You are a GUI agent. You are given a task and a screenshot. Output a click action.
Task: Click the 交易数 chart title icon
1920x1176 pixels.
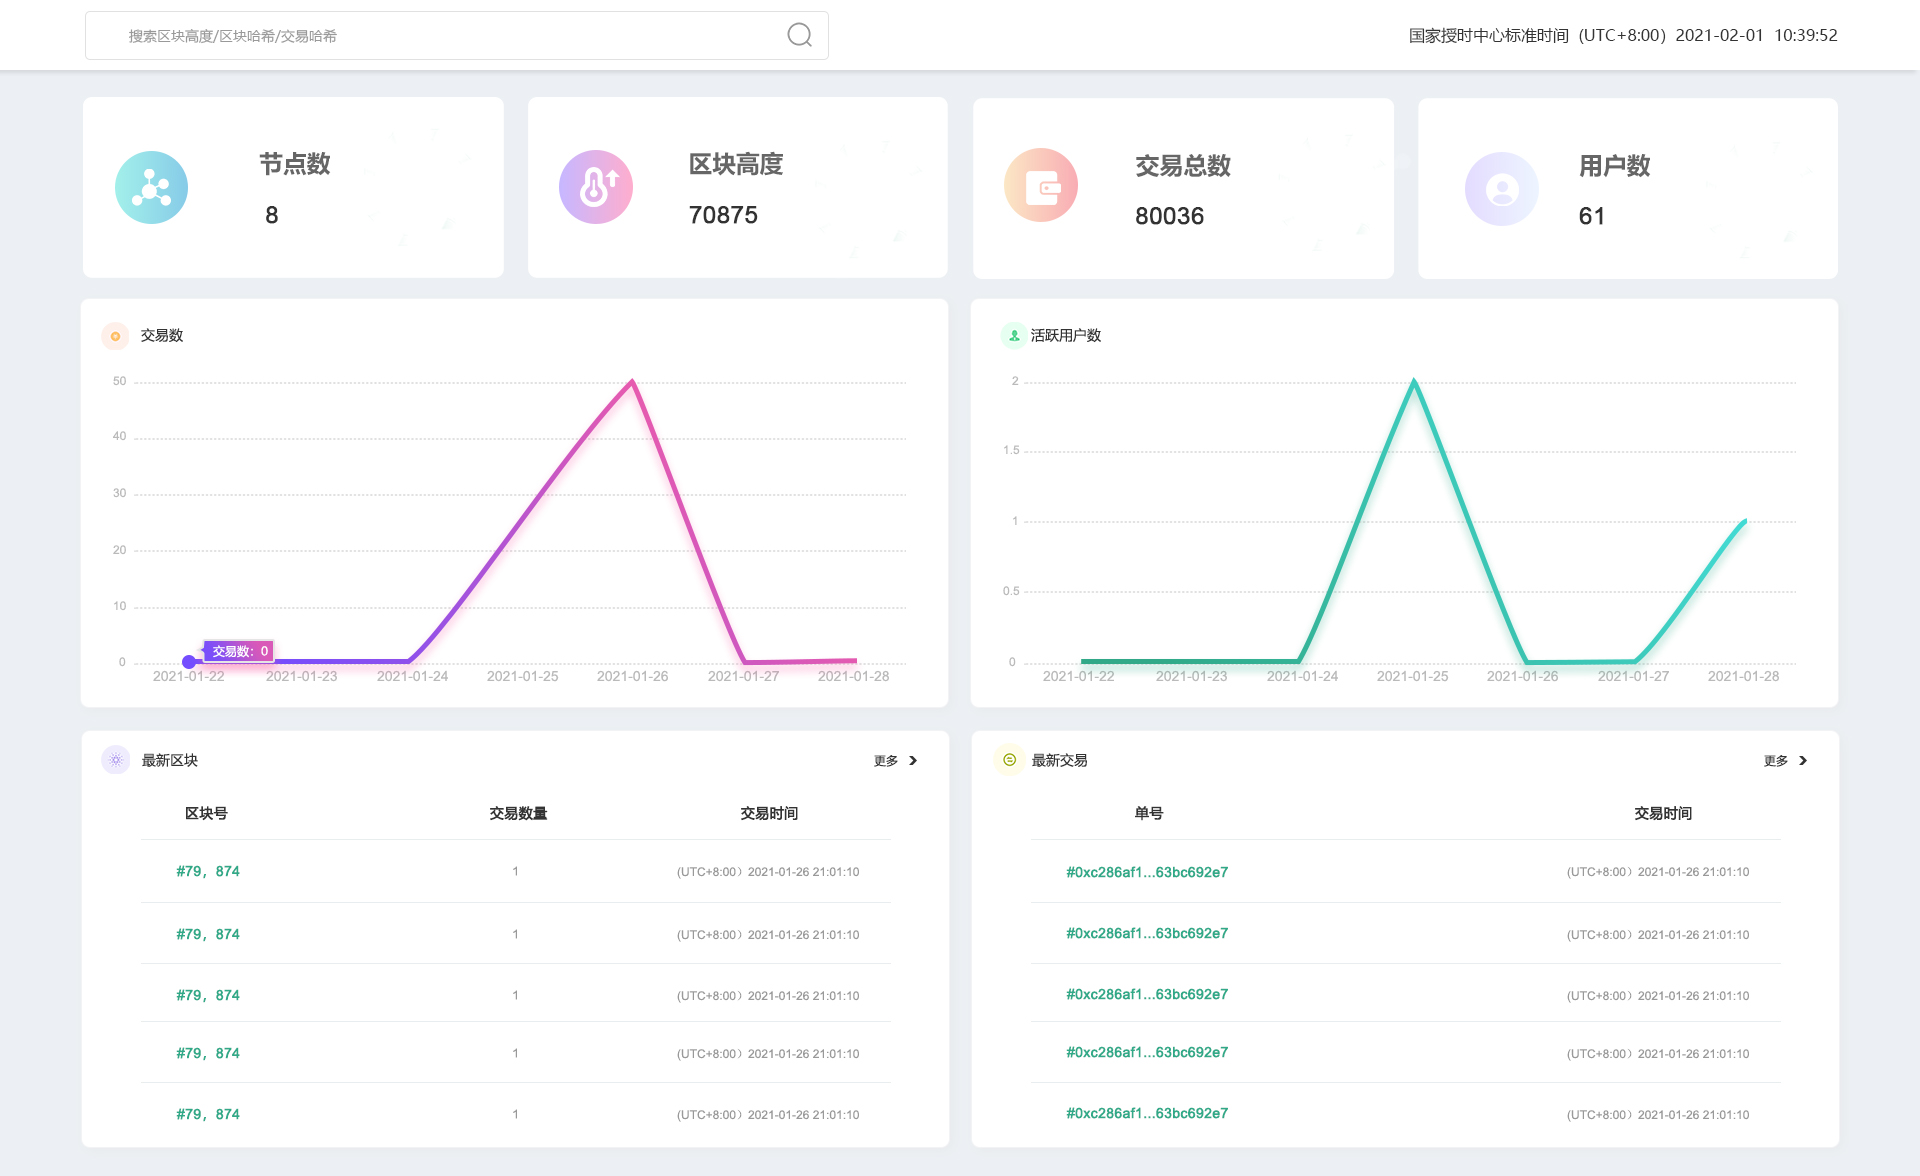(115, 336)
